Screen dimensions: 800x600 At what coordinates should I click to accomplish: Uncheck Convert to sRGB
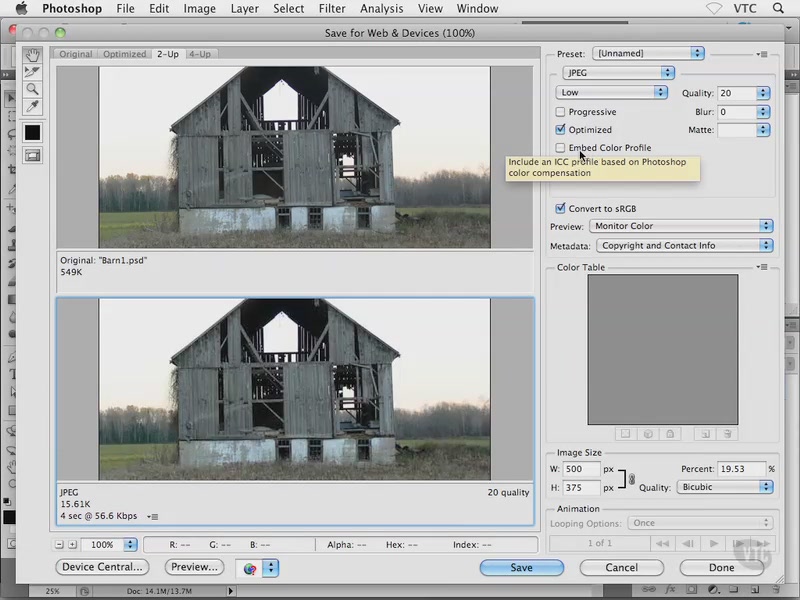coord(560,208)
